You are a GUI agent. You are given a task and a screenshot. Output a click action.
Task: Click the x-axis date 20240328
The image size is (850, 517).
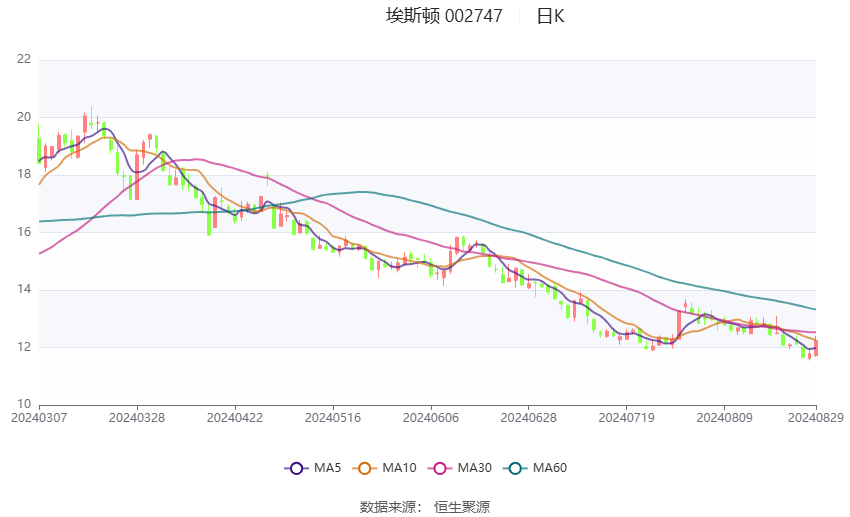[137, 418]
